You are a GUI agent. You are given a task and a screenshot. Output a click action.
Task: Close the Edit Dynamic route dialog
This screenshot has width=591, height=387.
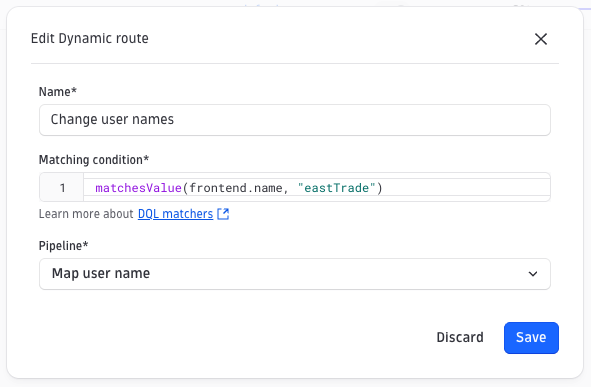click(x=540, y=39)
